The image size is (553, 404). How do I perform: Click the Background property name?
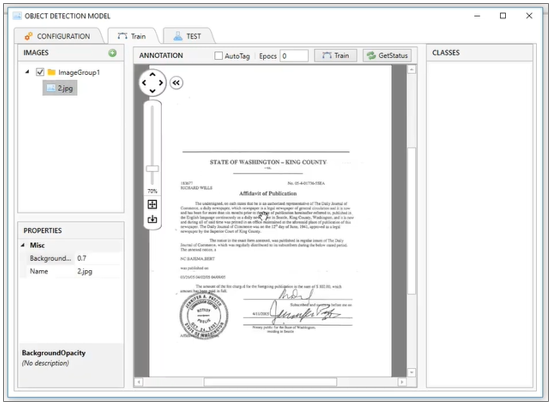point(50,258)
